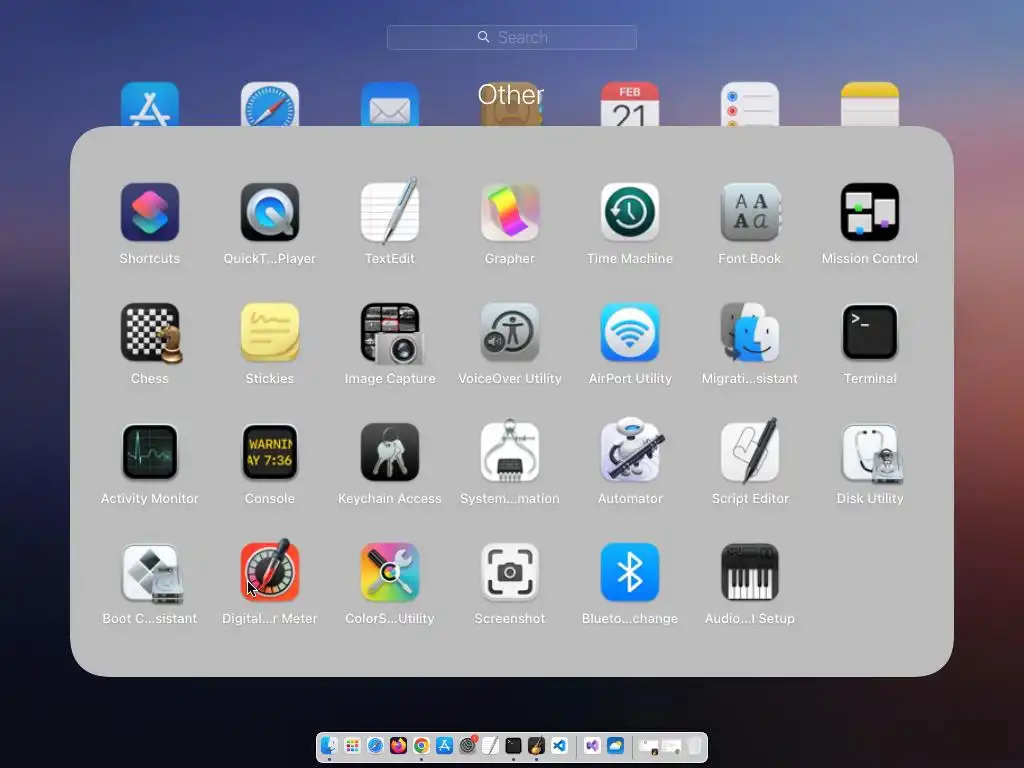Viewport: 1024px width, 768px height.
Task: Launch Font Book
Action: pos(750,212)
